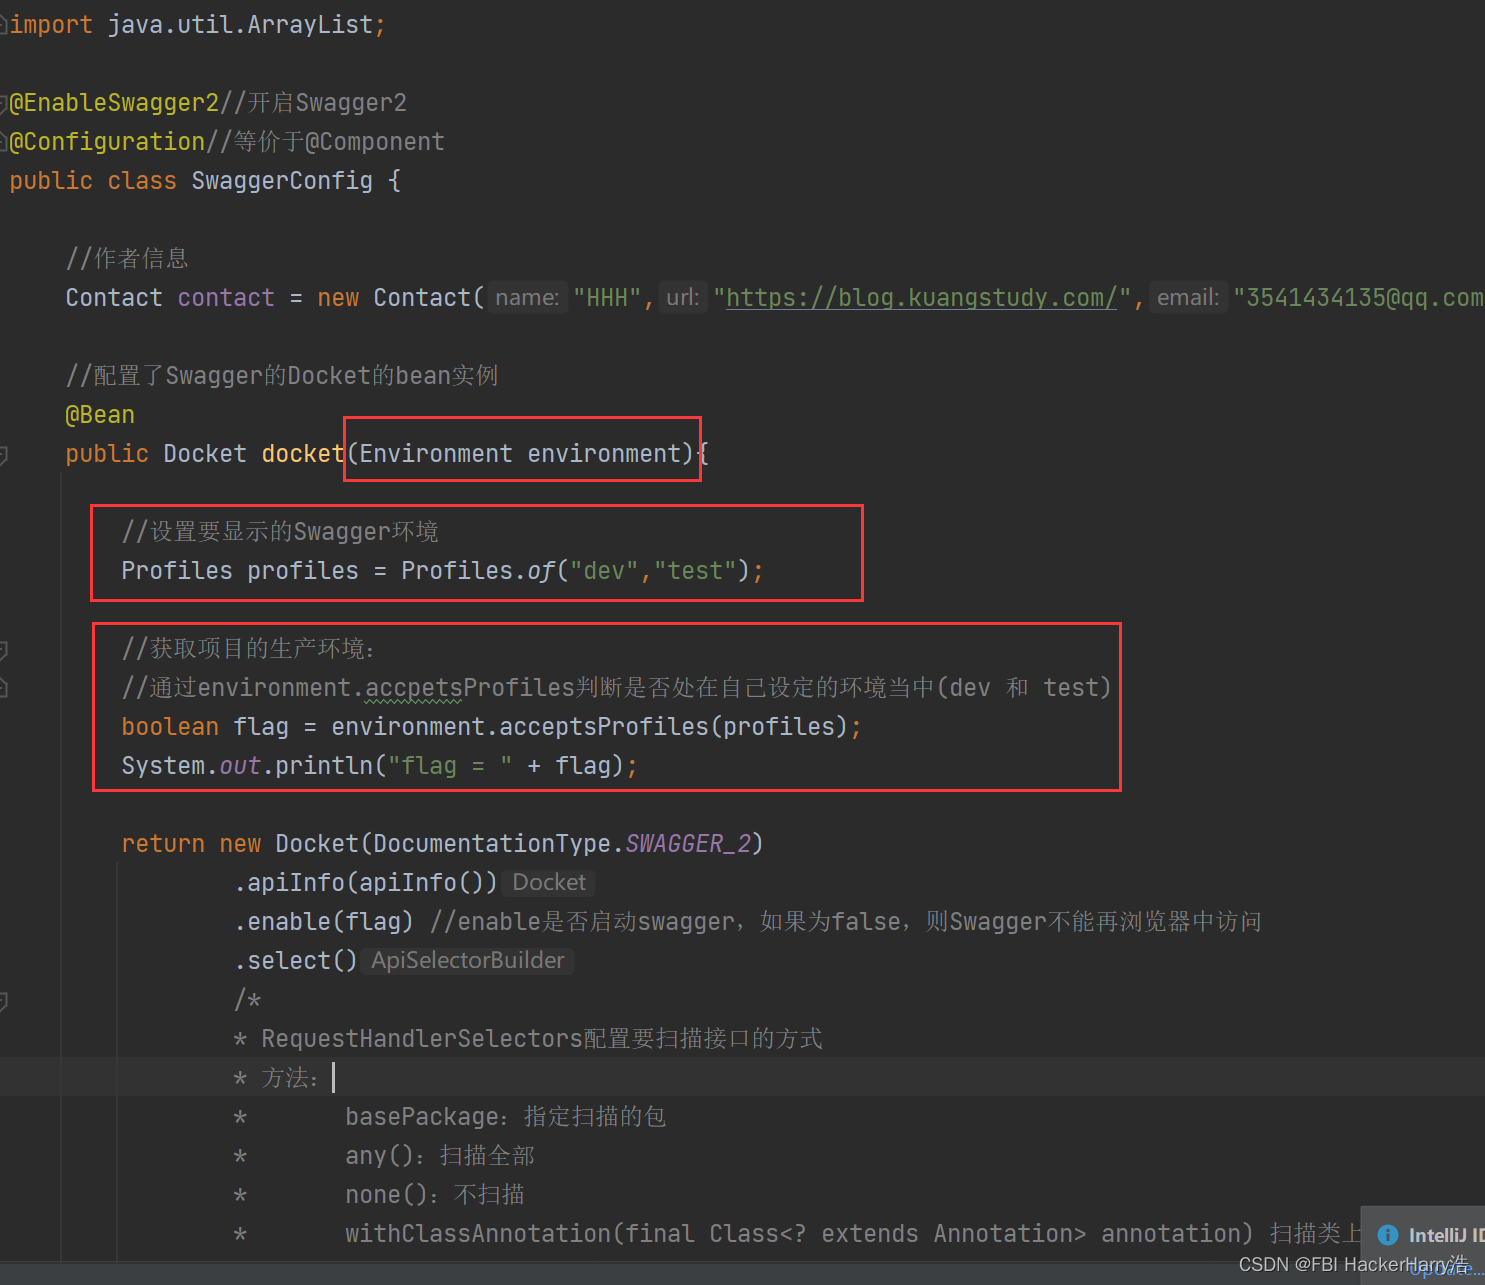This screenshot has height=1285, width=1485.
Task: Click the Docket return type inlay hint
Action: 549,882
